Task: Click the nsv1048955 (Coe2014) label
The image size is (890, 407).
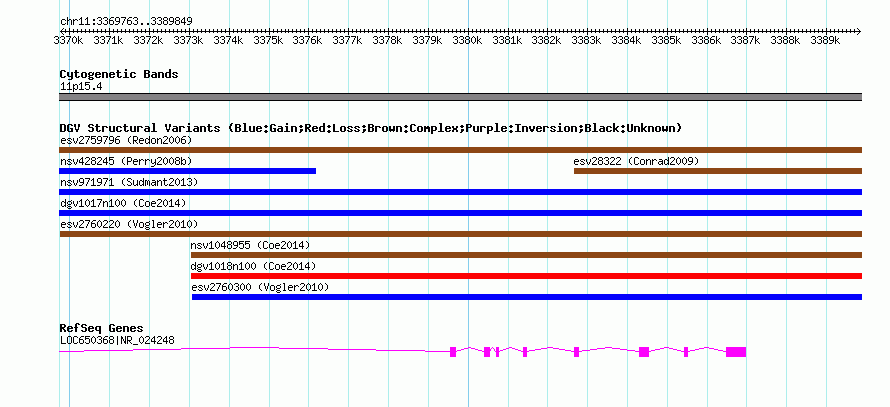Action: [250, 245]
